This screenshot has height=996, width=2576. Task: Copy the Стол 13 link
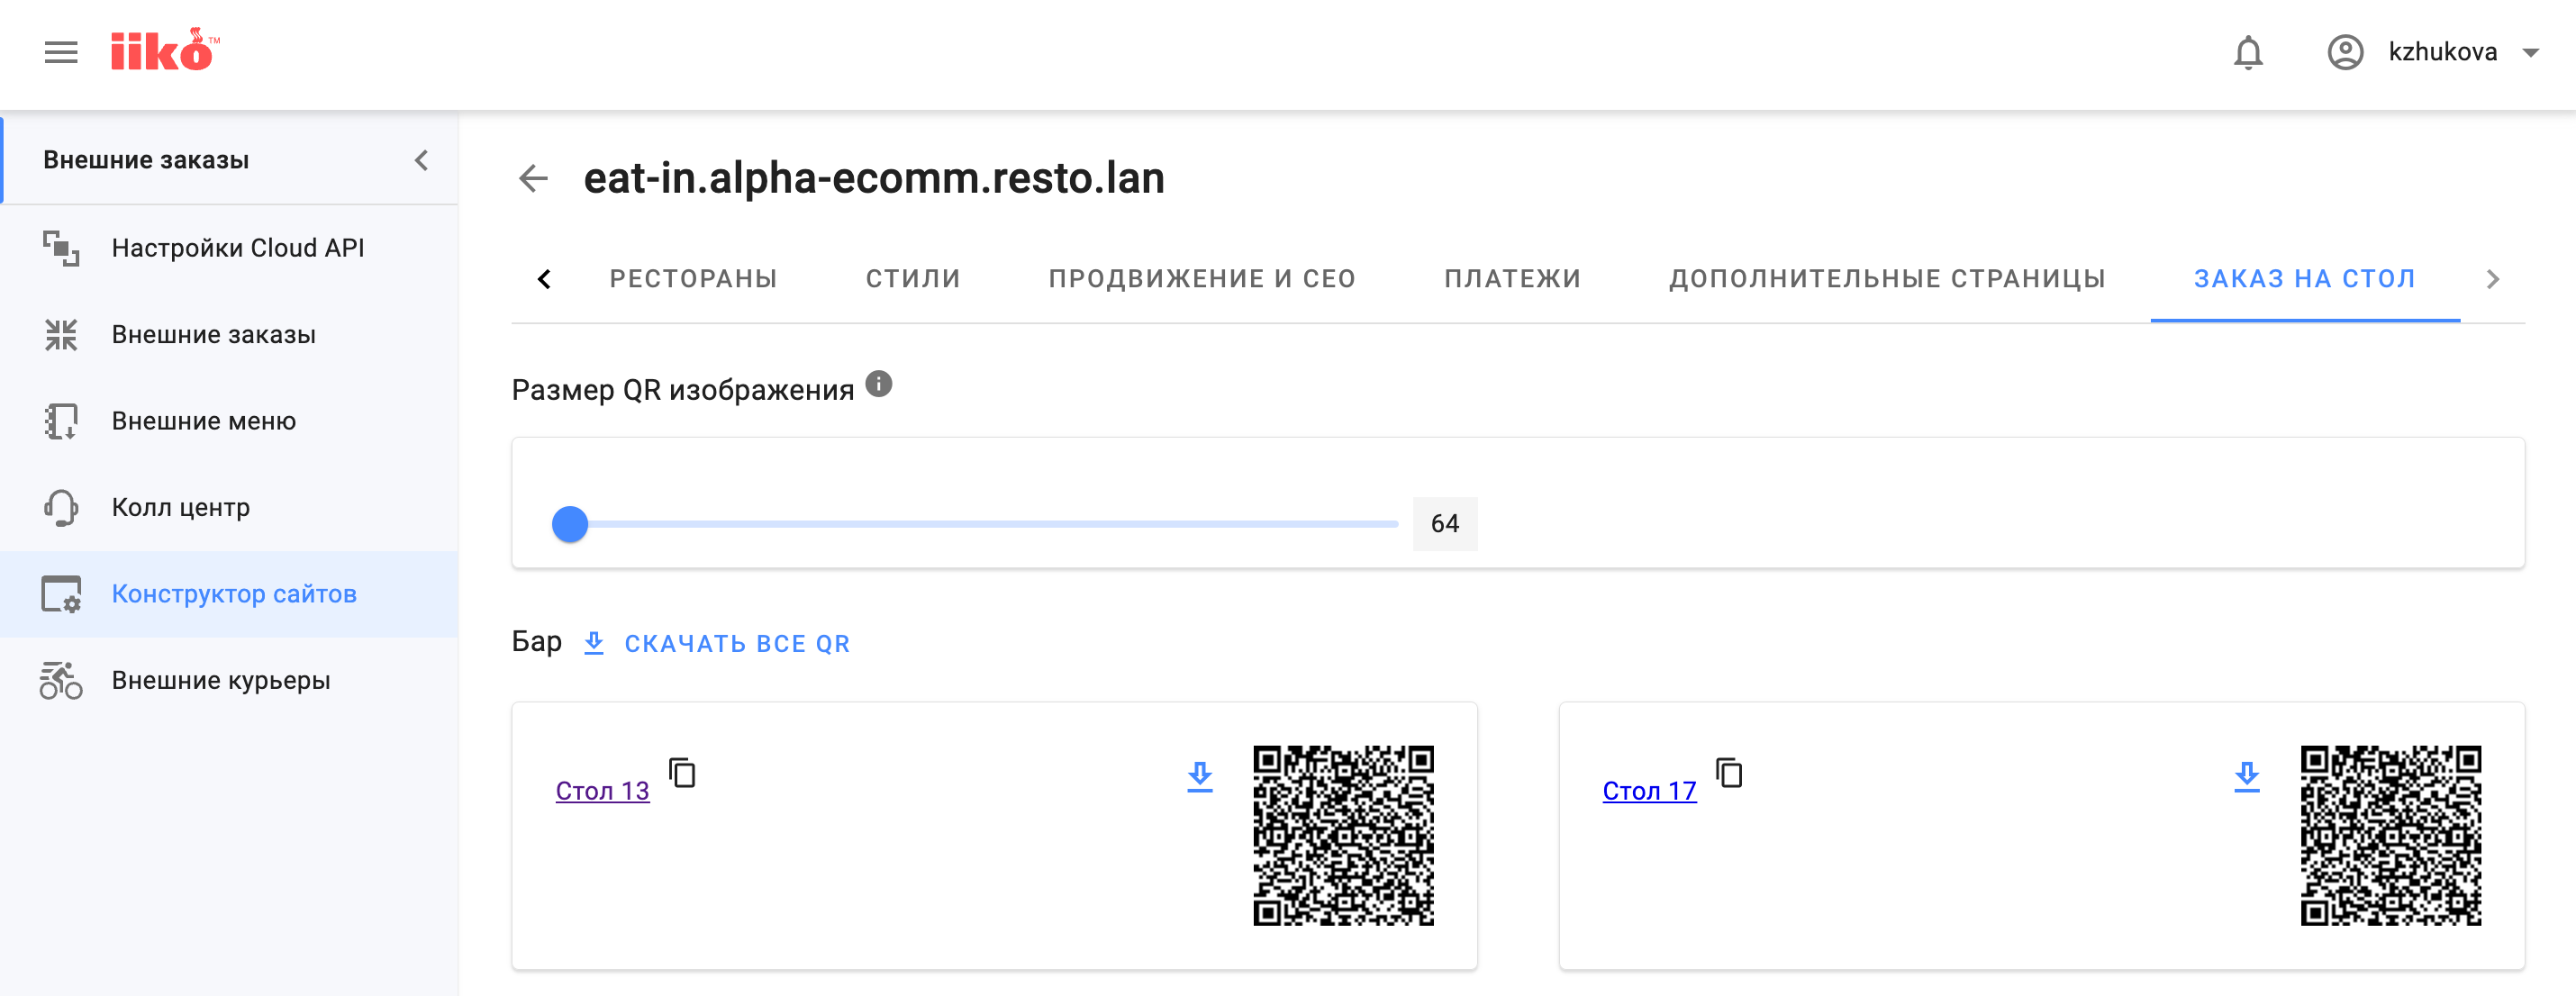click(x=683, y=773)
